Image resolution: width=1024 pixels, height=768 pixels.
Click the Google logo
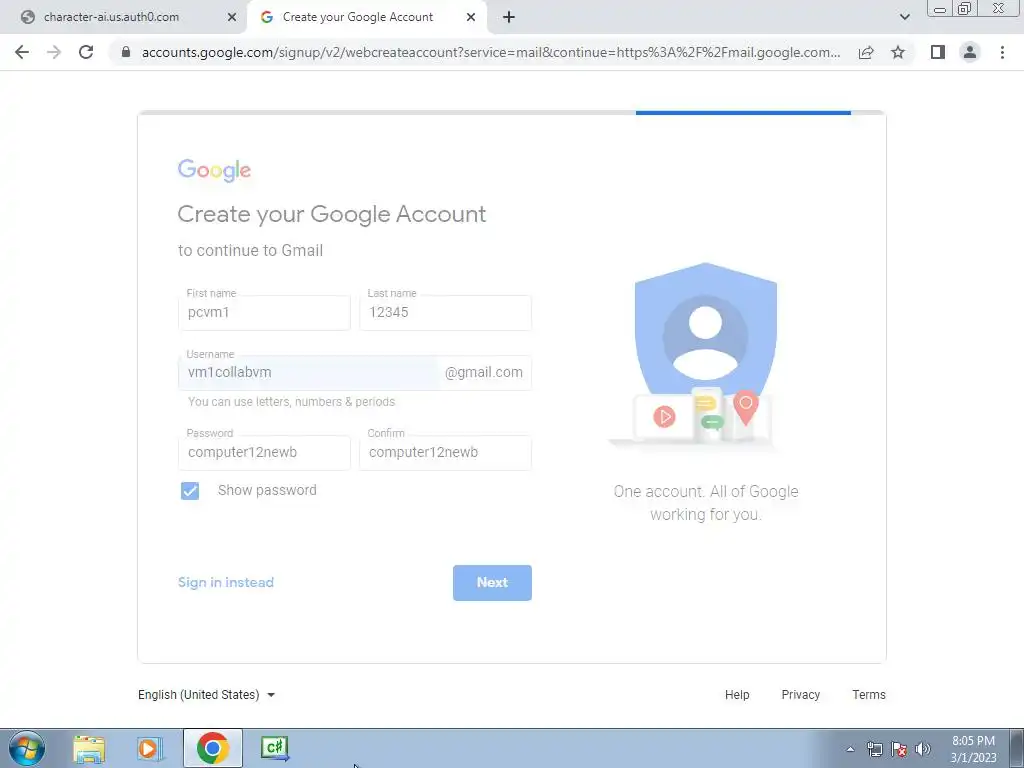tap(214, 170)
